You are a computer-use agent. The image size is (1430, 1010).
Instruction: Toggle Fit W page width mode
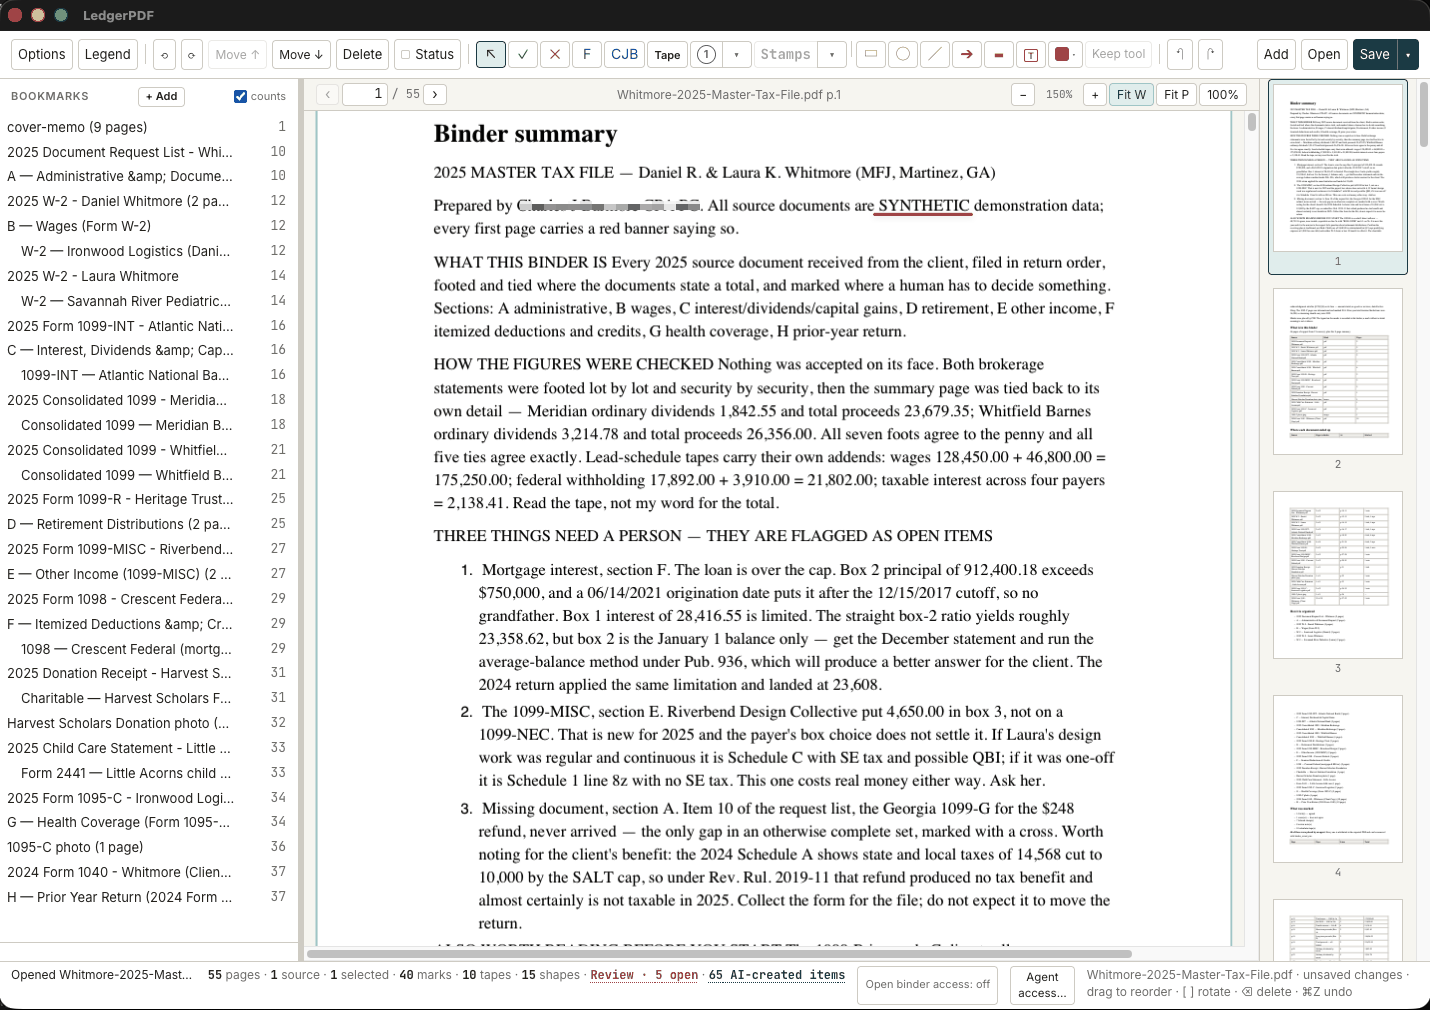(x=1132, y=95)
